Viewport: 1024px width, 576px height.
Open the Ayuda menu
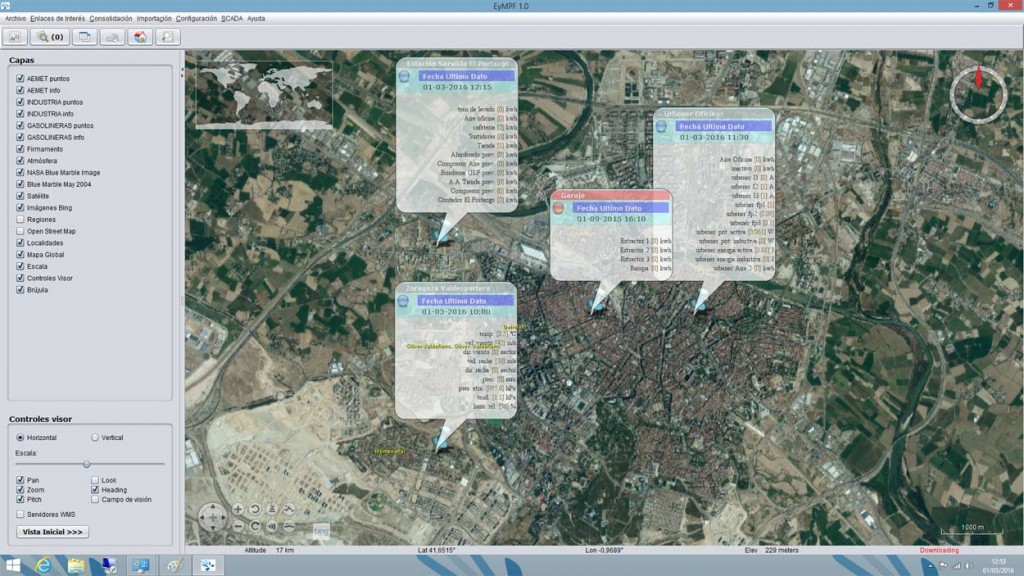(x=256, y=18)
